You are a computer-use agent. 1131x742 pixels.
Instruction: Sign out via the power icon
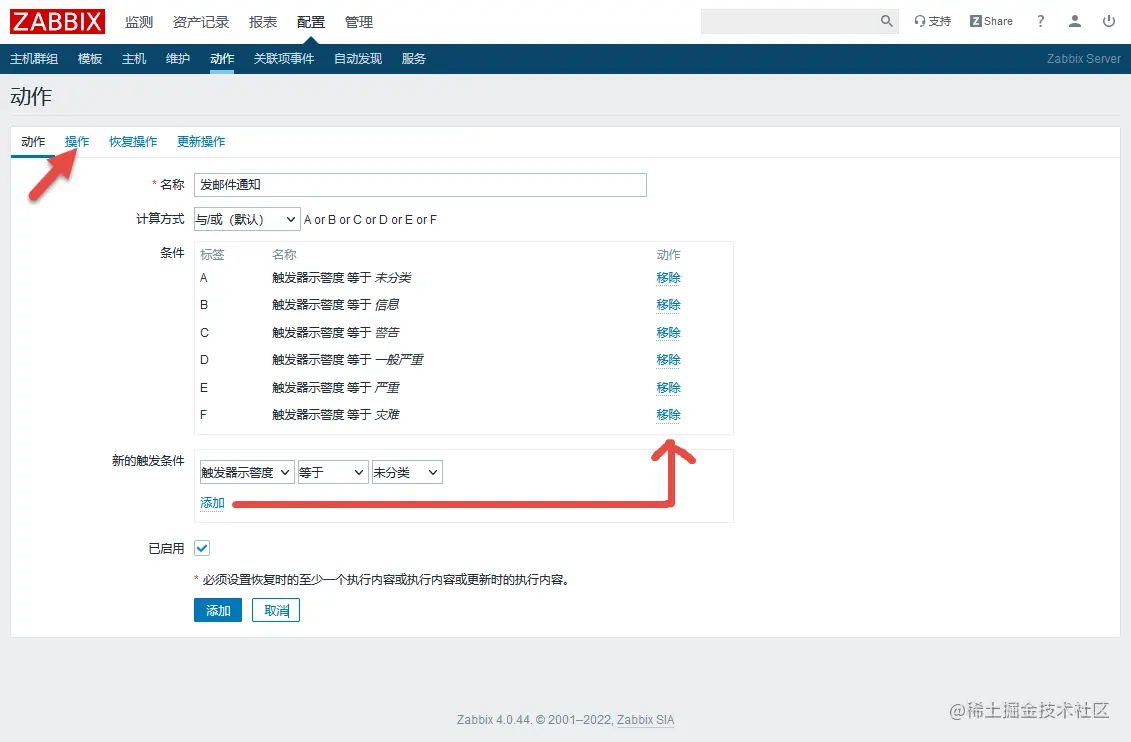click(x=1110, y=21)
